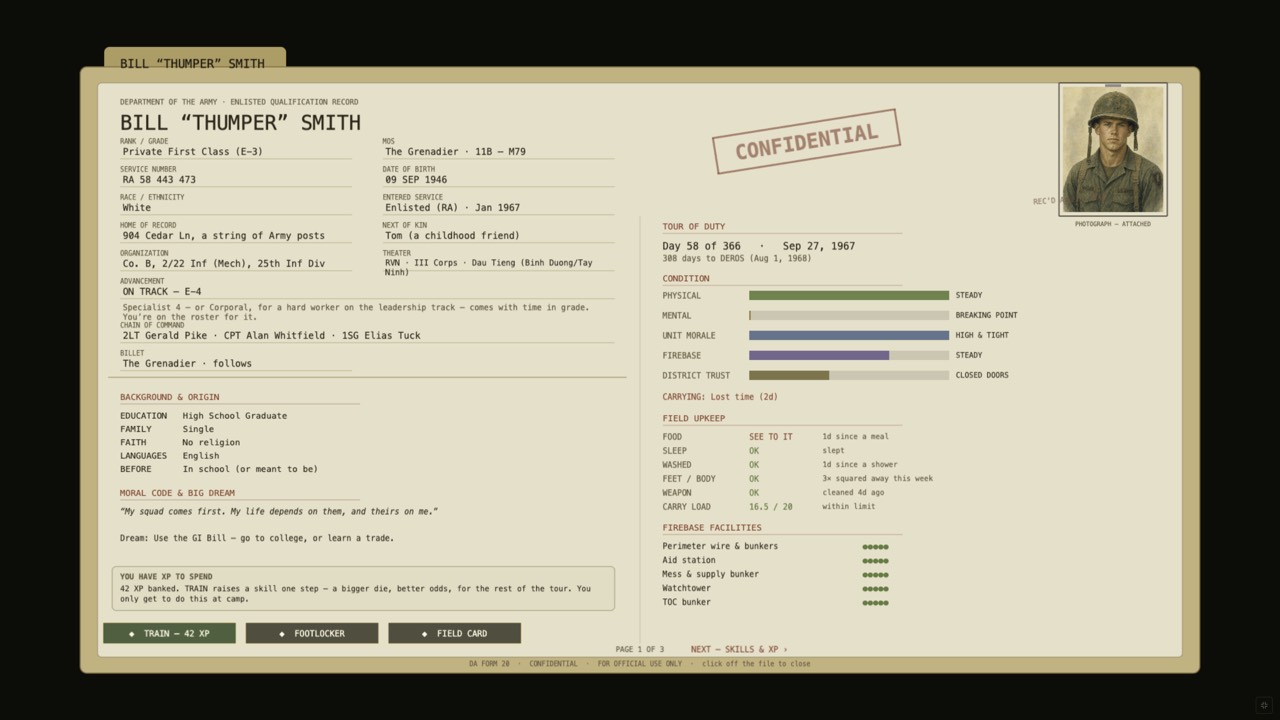Viewport: 1280px width, 720px height.
Task: Click the Aid station rating dots
Action: pos(875,561)
